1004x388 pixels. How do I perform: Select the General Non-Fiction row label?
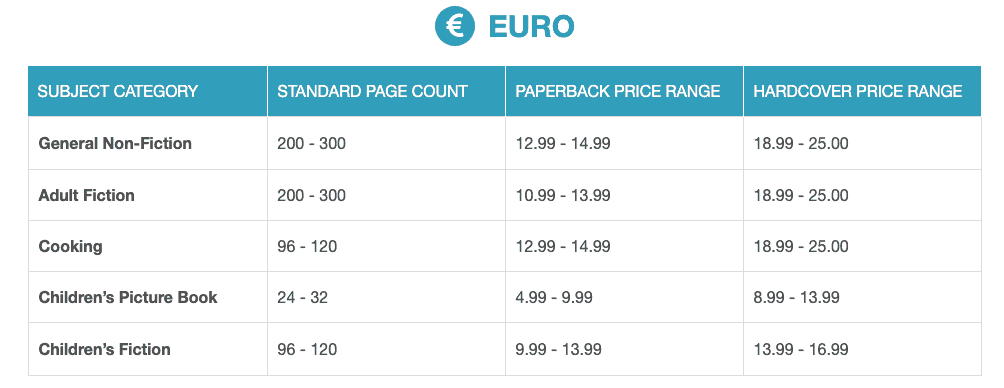115,143
